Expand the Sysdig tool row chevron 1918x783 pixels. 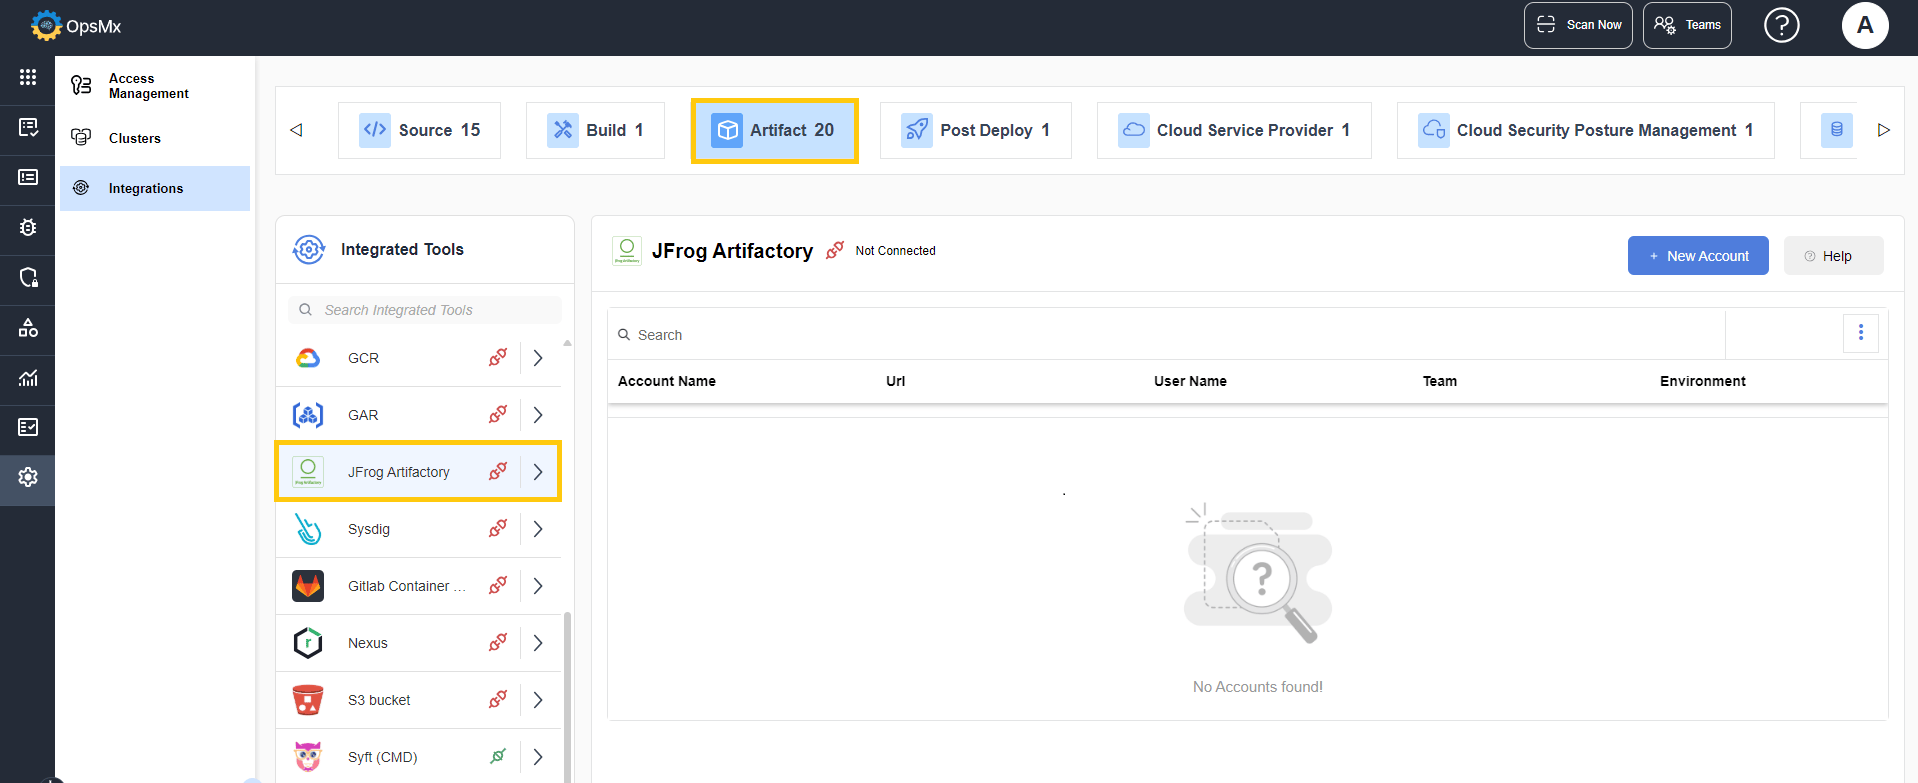tap(538, 529)
